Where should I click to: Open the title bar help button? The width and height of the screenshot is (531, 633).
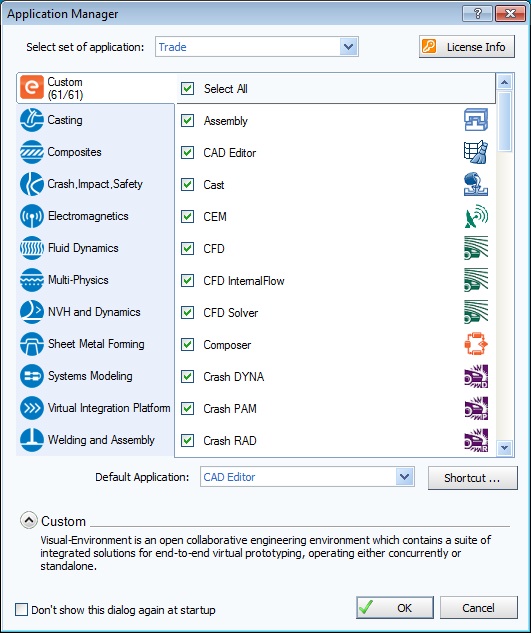pyautogui.click(x=477, y=14)
